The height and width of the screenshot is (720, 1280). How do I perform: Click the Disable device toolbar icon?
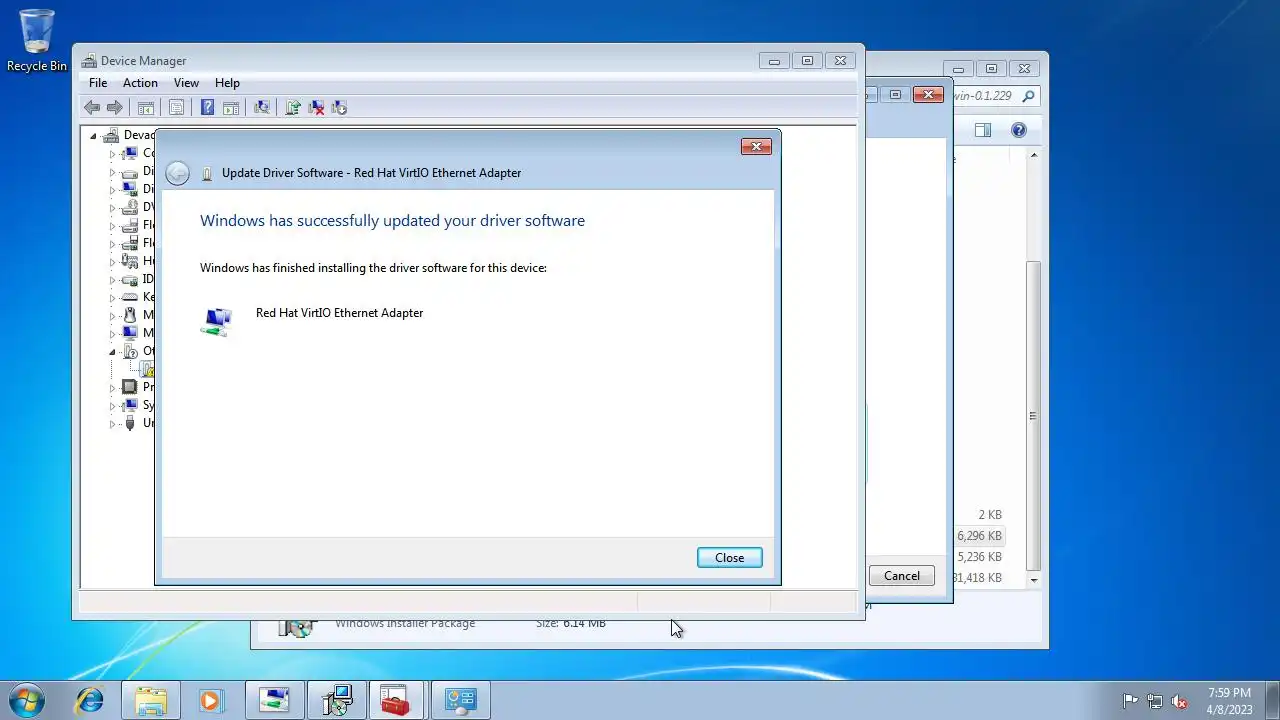(x=339, y=108)
